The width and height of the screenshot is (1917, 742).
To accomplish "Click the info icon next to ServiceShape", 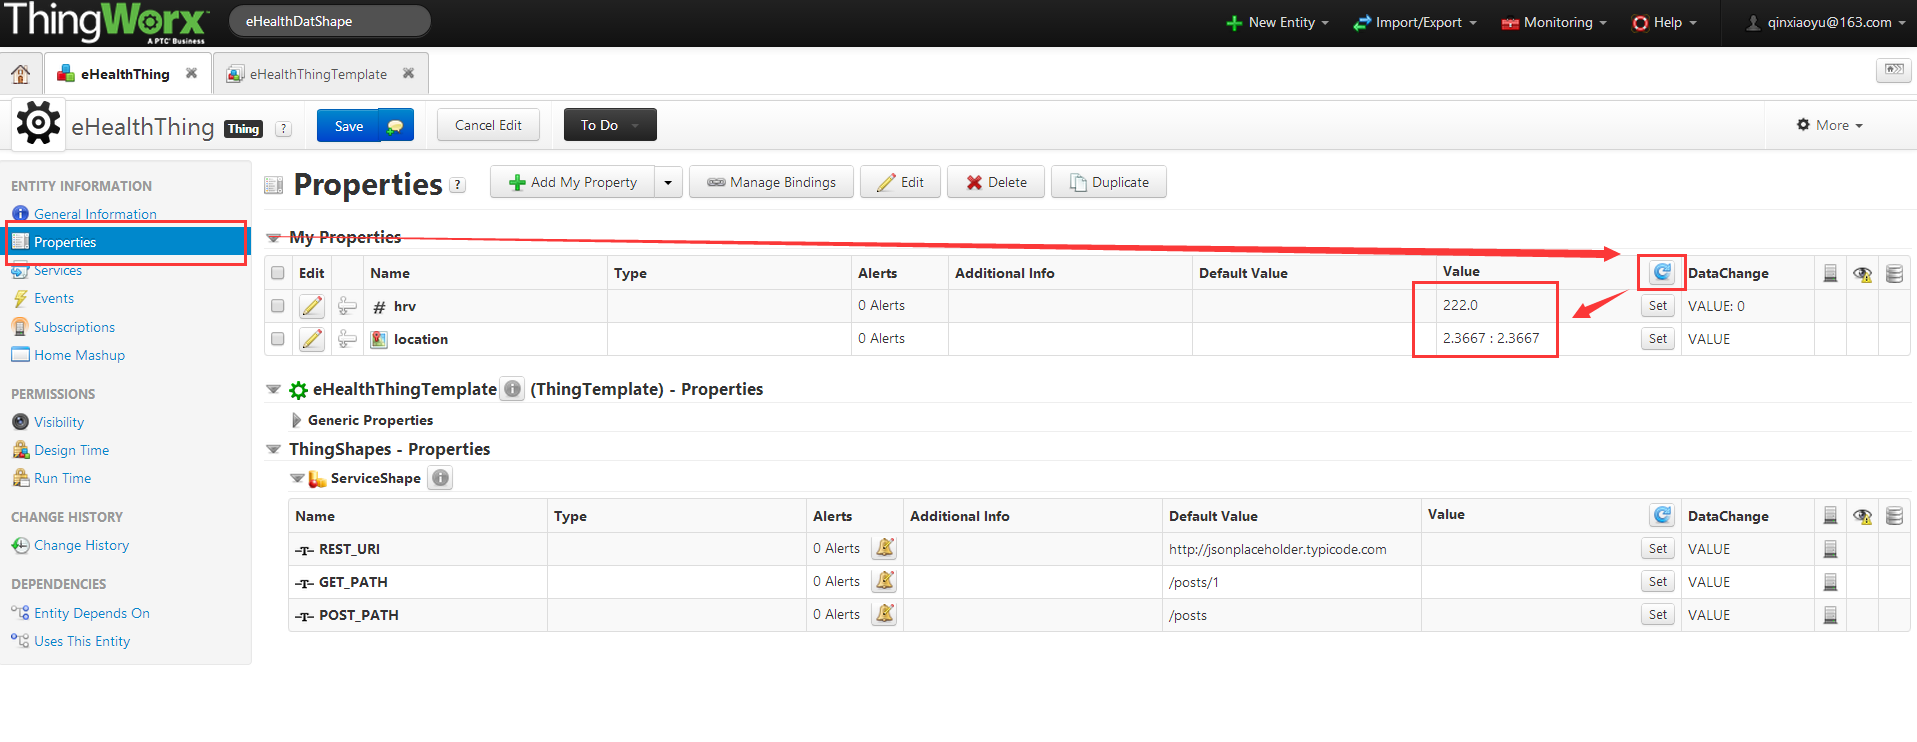I will 440,478.
